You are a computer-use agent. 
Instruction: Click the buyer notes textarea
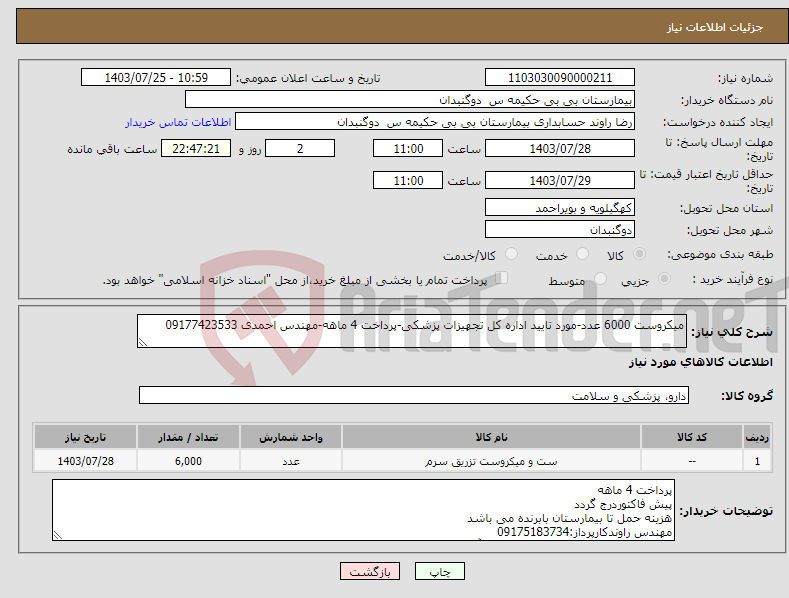click(363, 510)
